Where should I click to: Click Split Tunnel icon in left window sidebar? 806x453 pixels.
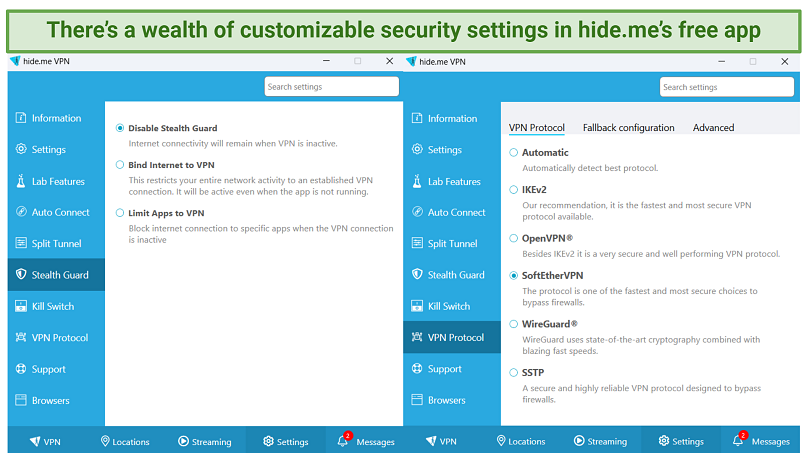pyautogui.click(x=21, y=243)
